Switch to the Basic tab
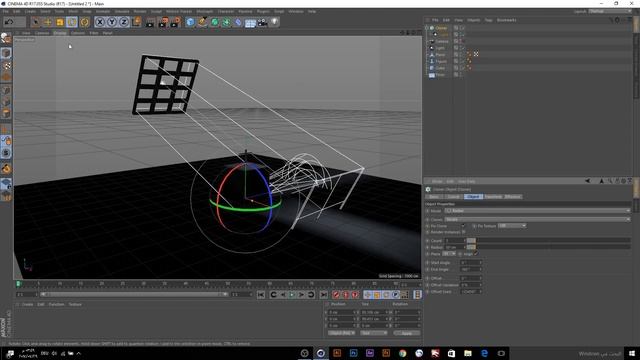The width and height of the screenshot is (640, 360). (434, 197)
